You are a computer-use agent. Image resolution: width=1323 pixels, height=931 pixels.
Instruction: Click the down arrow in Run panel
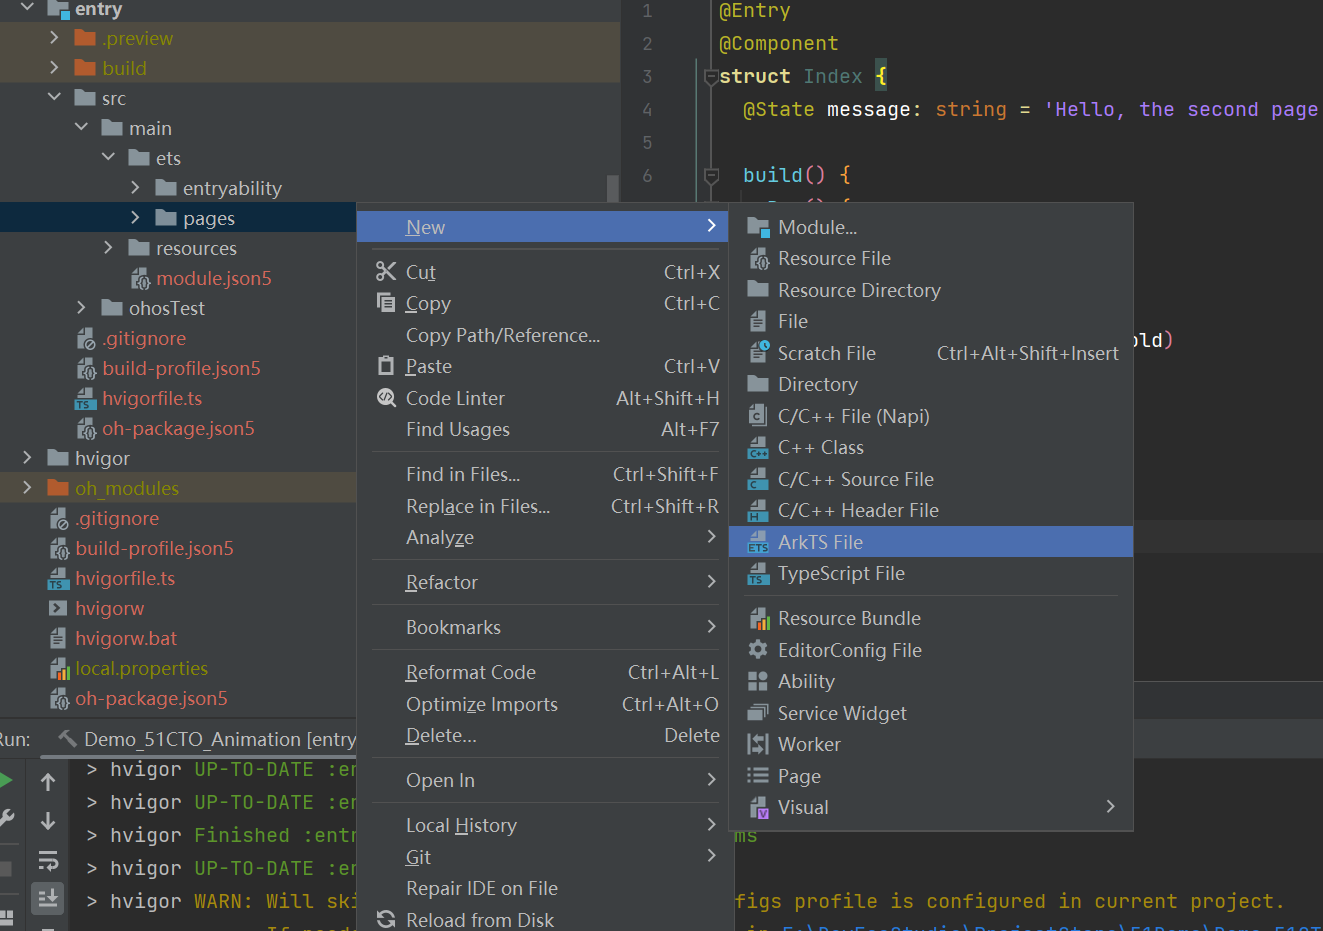[48, 821]
